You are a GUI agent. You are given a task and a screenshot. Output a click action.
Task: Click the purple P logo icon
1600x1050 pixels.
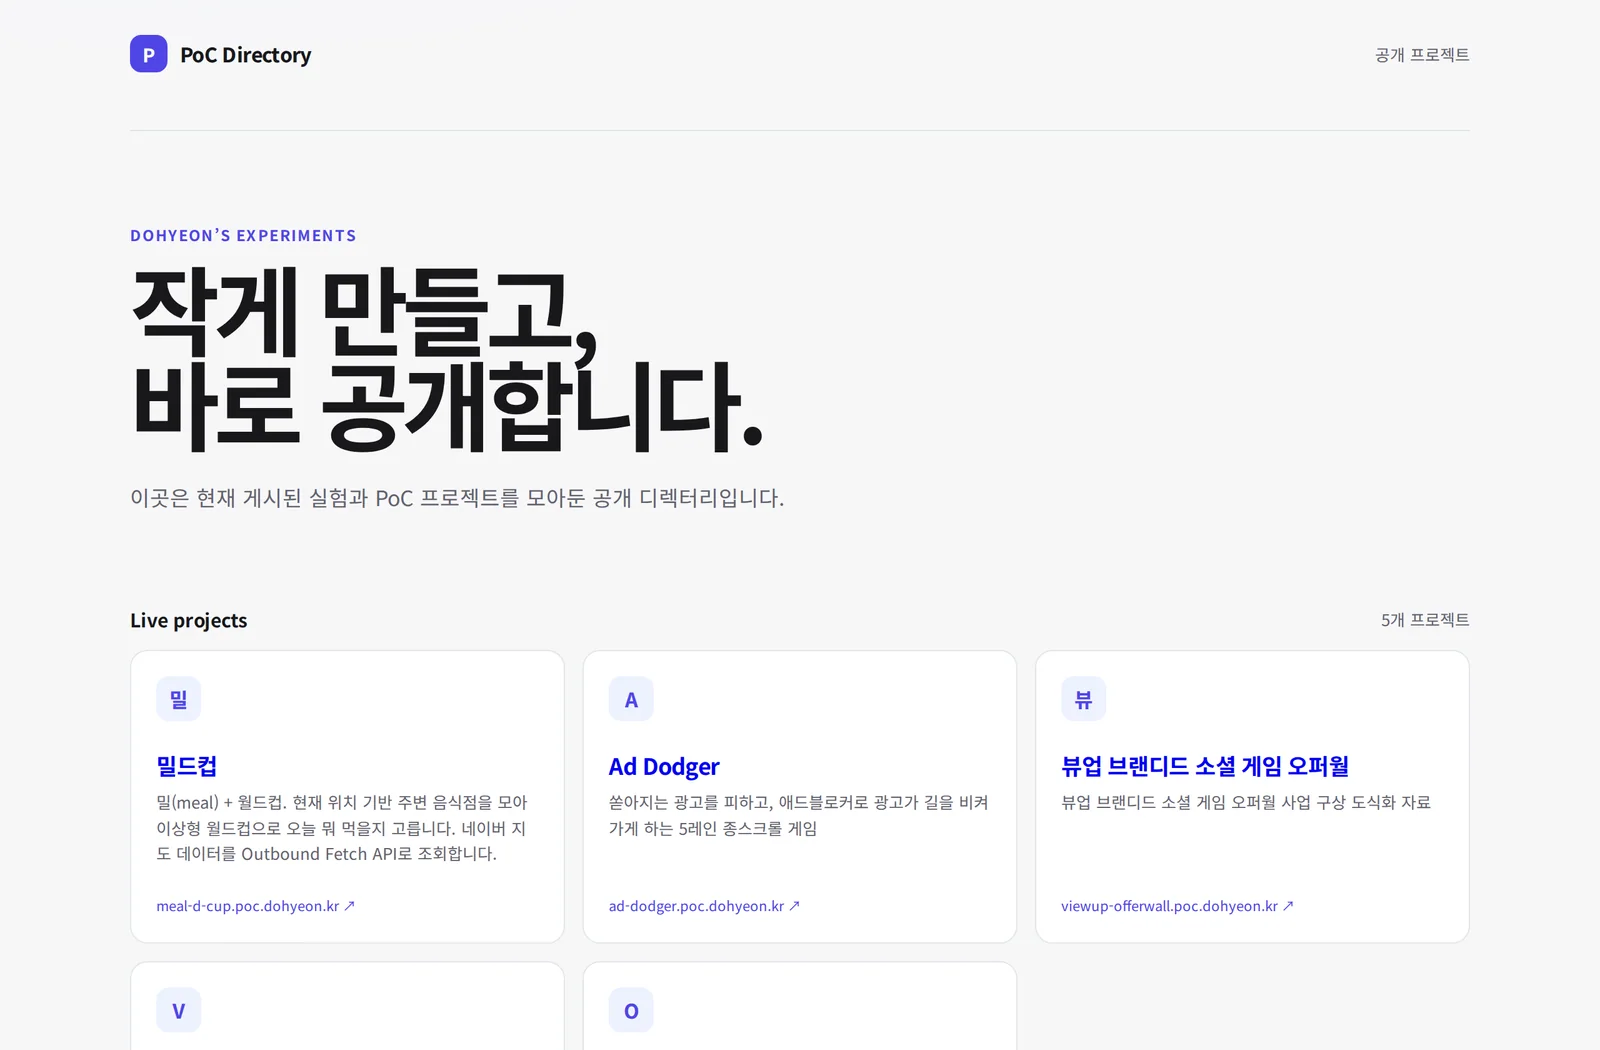click(148, 54)
